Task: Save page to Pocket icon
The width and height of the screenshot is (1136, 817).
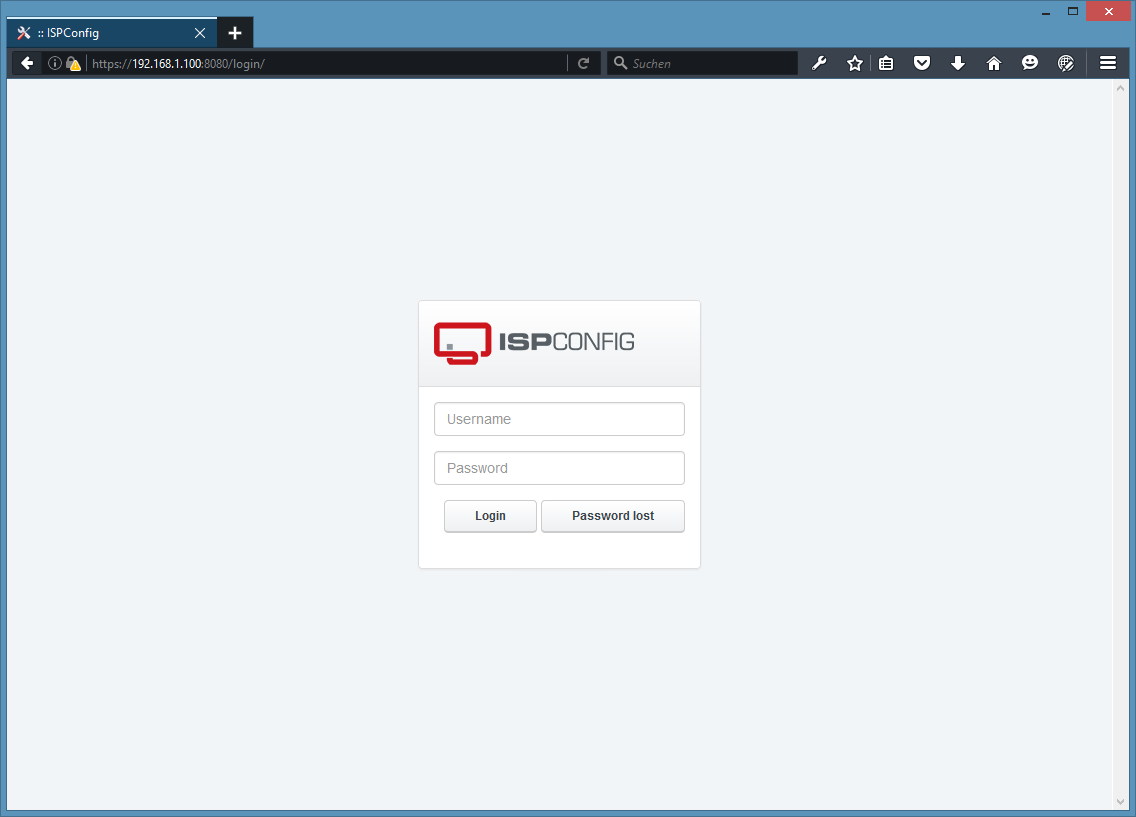Action: (x=922, y=63)
